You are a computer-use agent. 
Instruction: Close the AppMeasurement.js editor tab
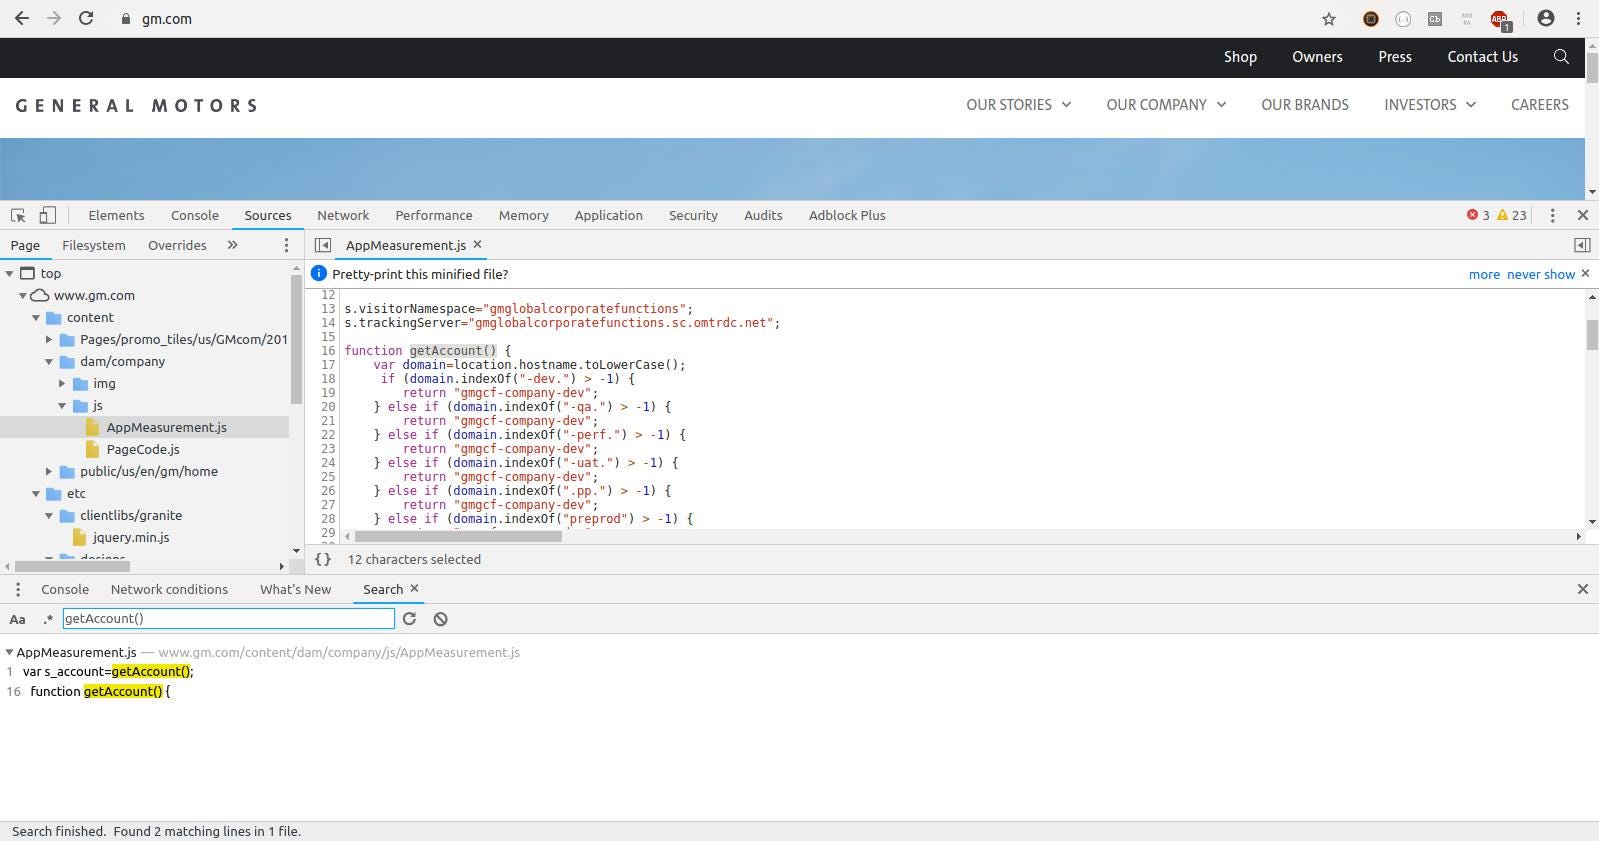coord(477,244)
